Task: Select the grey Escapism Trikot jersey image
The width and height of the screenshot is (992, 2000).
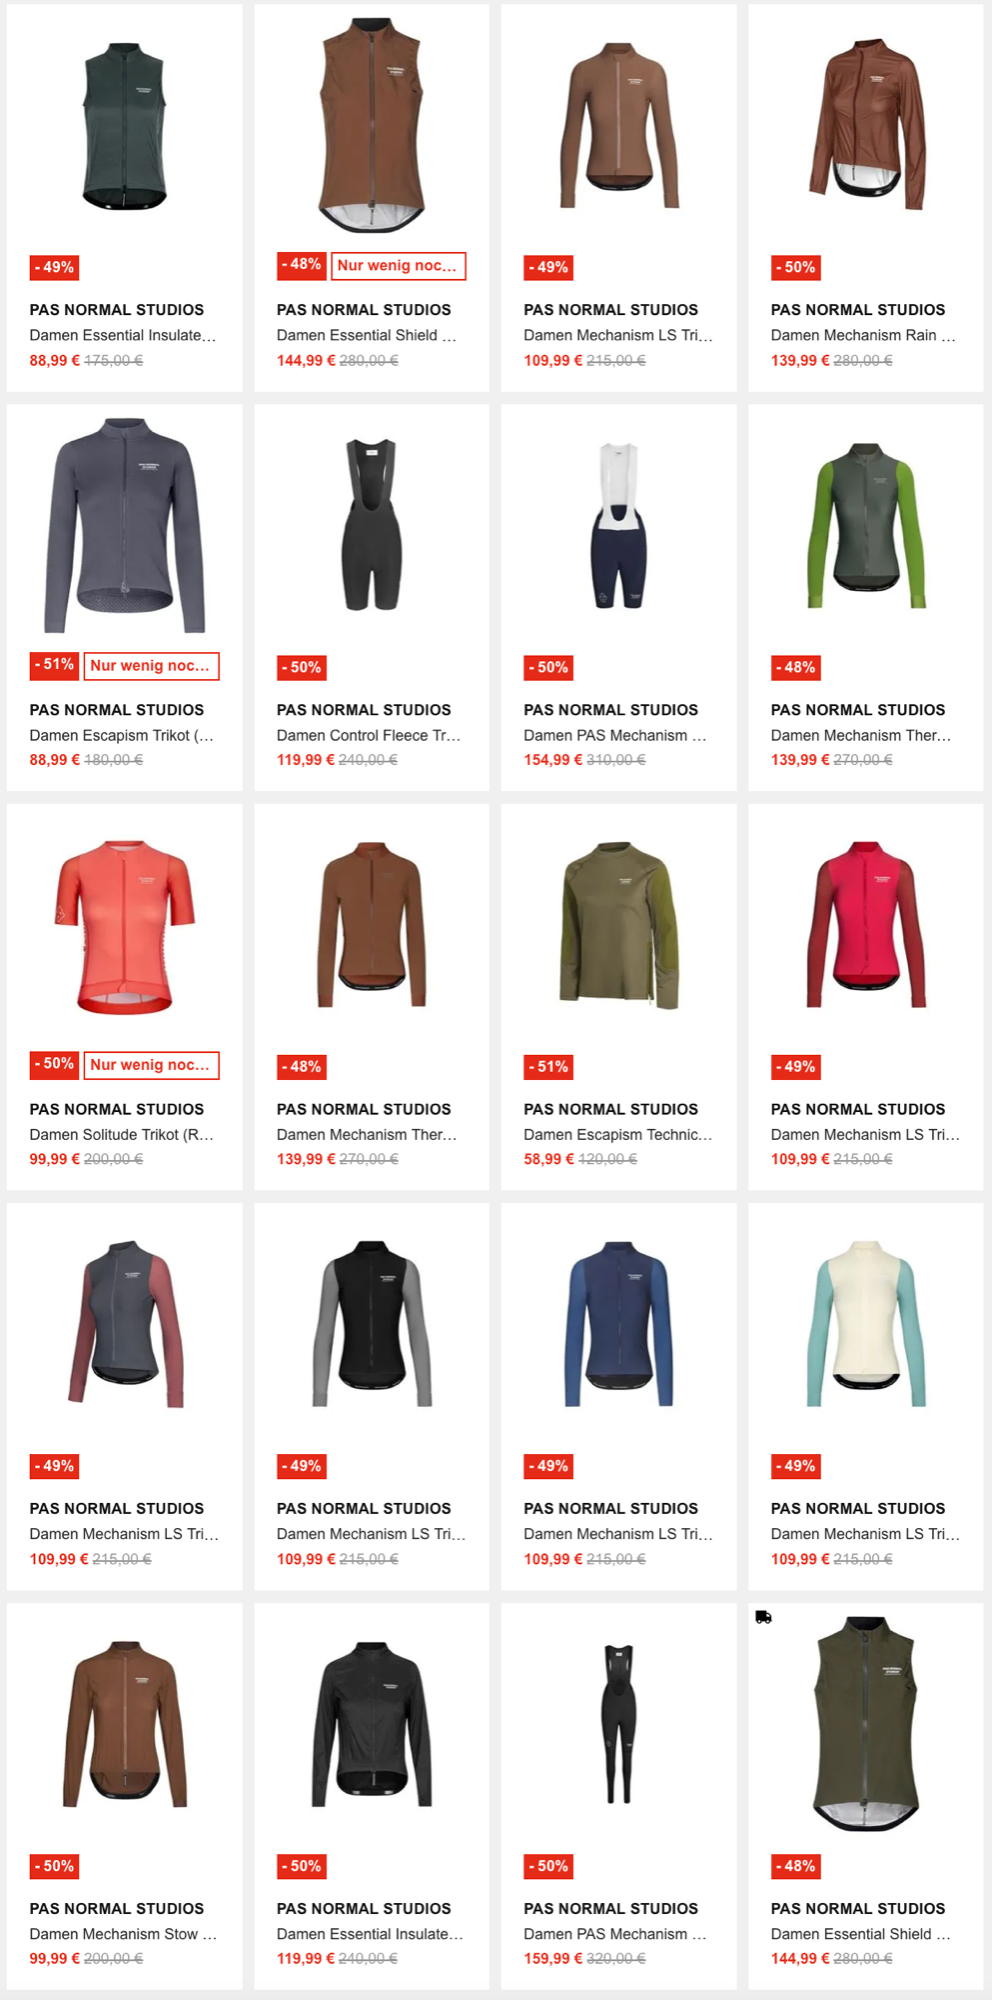Action: 124,525
